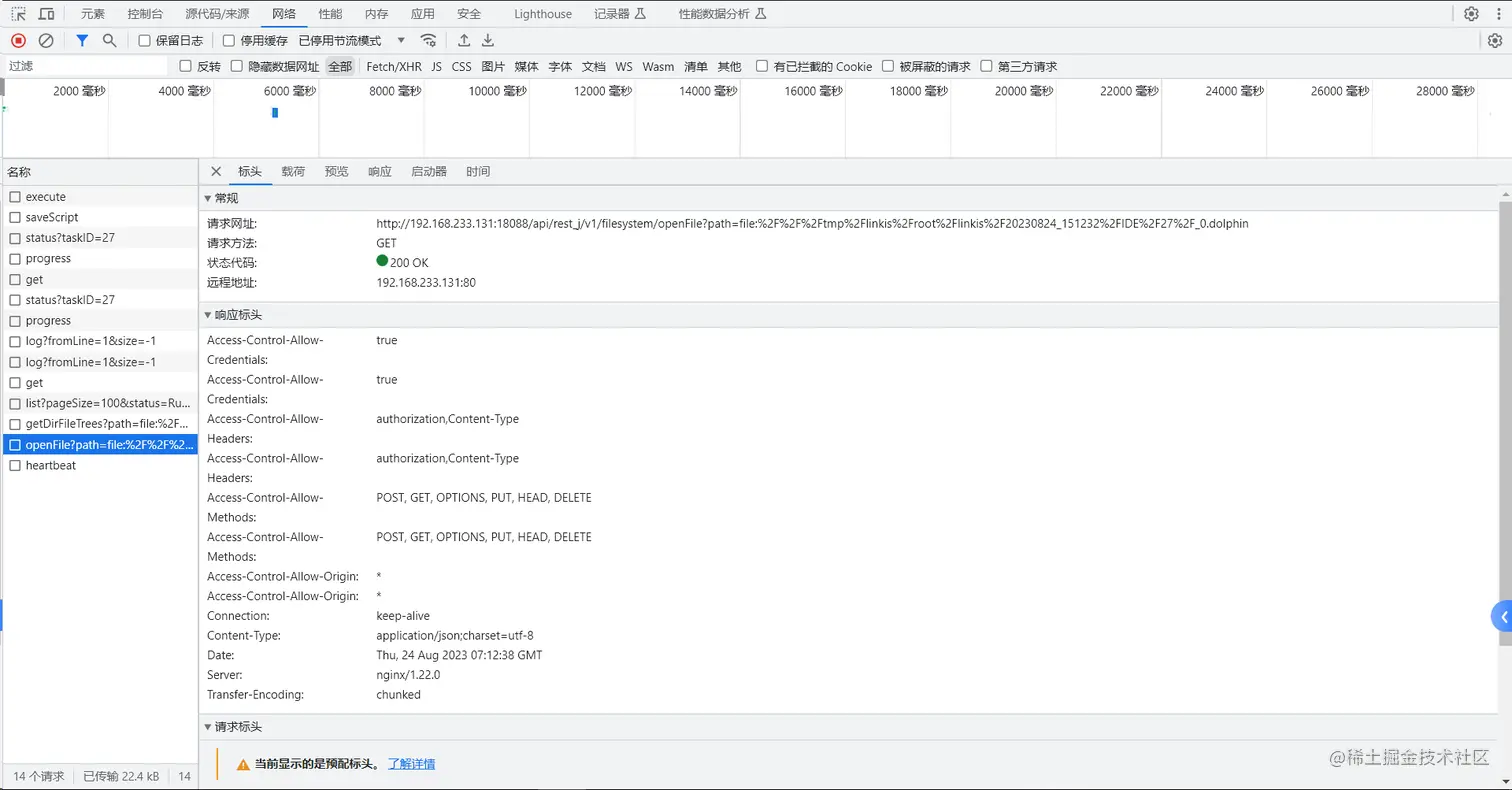Toggle the 停用缓存 checkbox
The height and width of the screenshot is (790, 1512).
[229, 41]
